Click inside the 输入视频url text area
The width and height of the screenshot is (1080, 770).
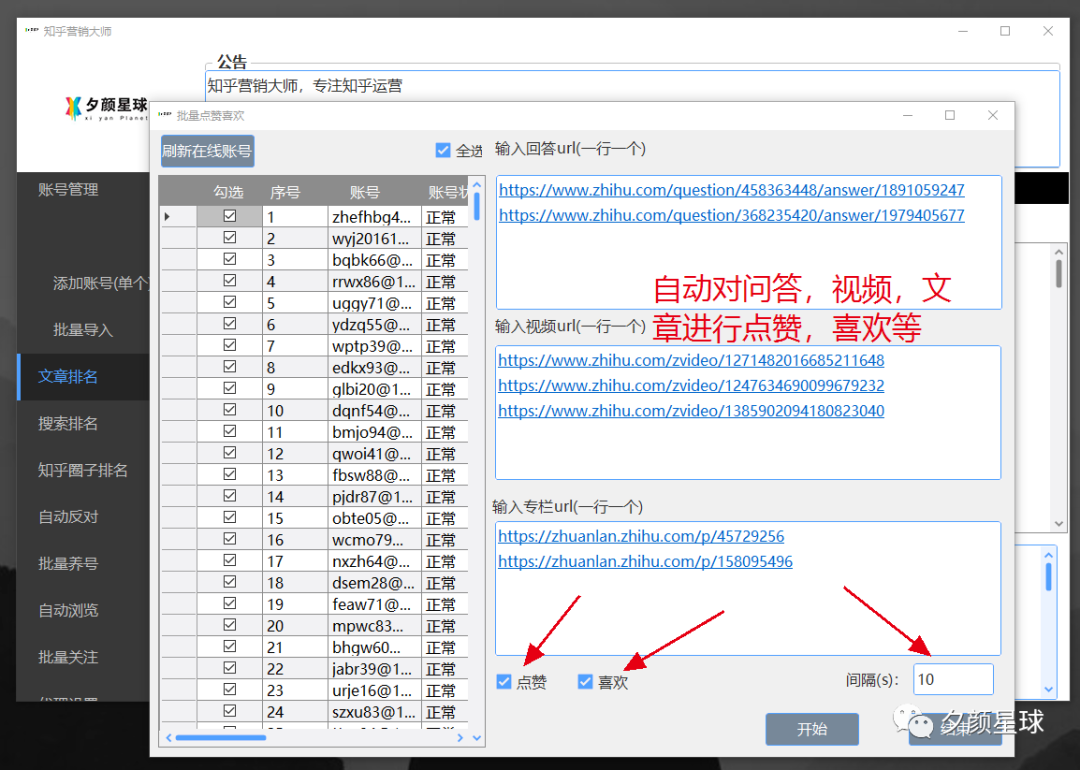[x=748, y=413]
